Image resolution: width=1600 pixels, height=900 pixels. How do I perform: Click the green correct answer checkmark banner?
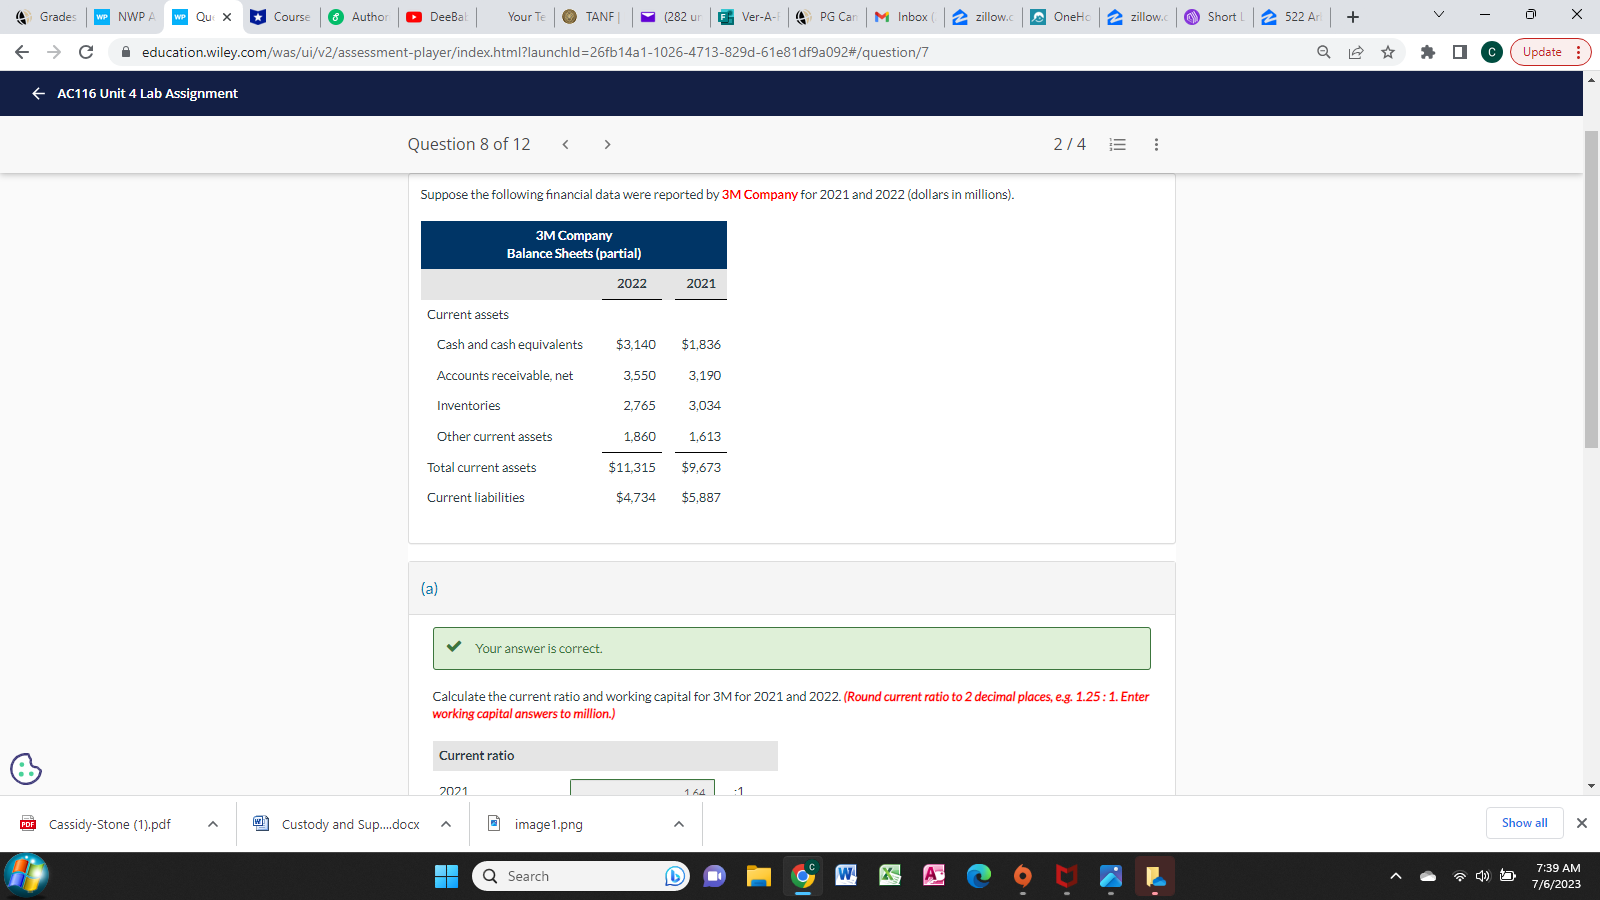click(x=791, y=648)
